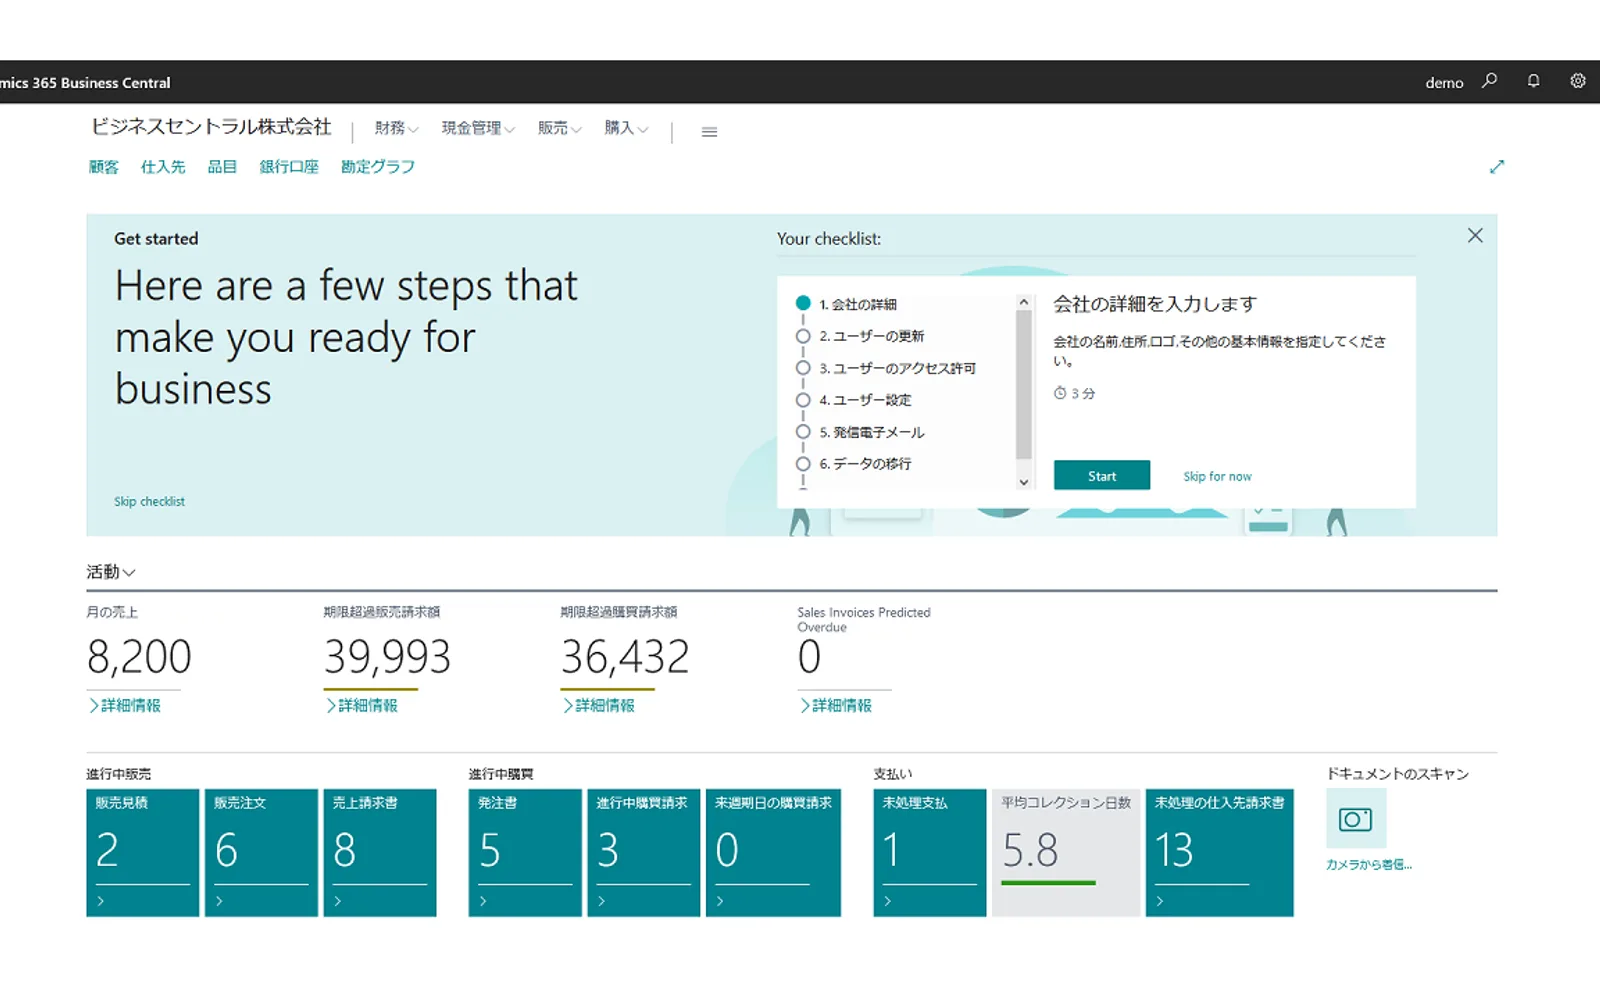1600x1000 pixels.
Task: Close the Get started banner
Action: [x=1475, y=236]
